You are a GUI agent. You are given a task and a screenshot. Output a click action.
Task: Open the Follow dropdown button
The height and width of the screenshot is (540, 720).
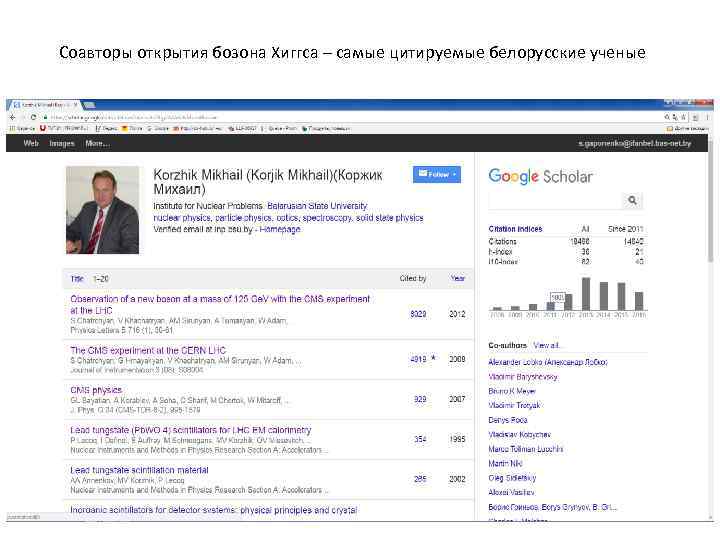(x=436, y=174)
